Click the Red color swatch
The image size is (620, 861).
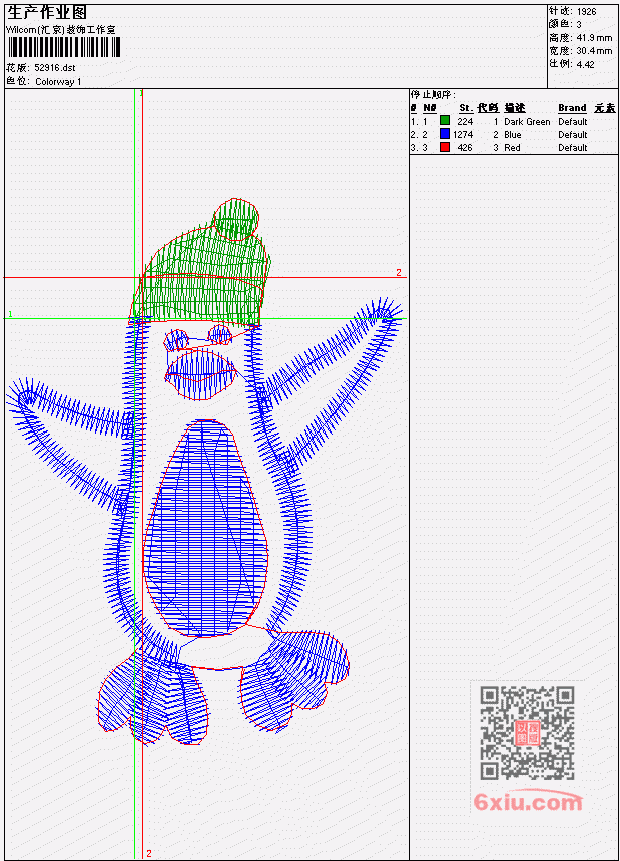coord(445,147)
